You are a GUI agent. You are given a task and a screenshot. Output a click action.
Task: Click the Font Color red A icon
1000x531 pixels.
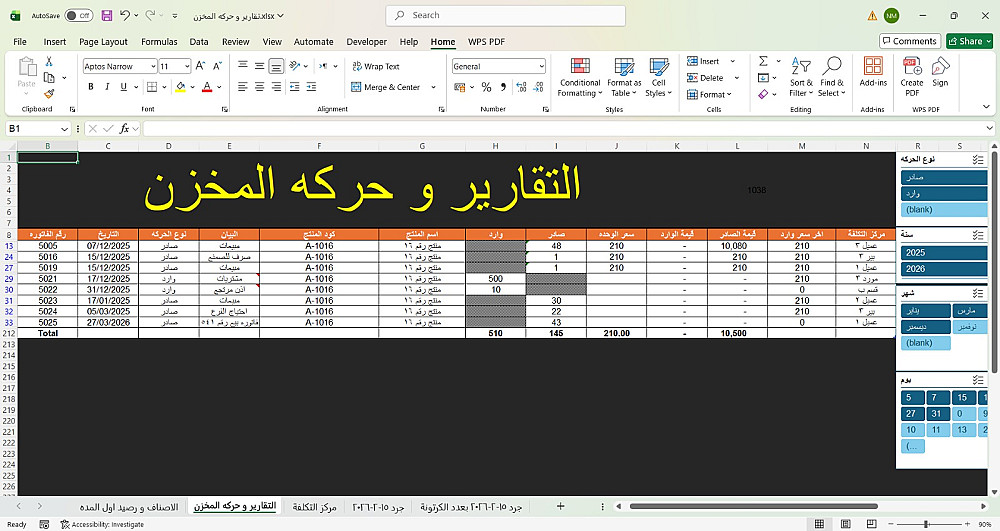[x=207, y=87]
